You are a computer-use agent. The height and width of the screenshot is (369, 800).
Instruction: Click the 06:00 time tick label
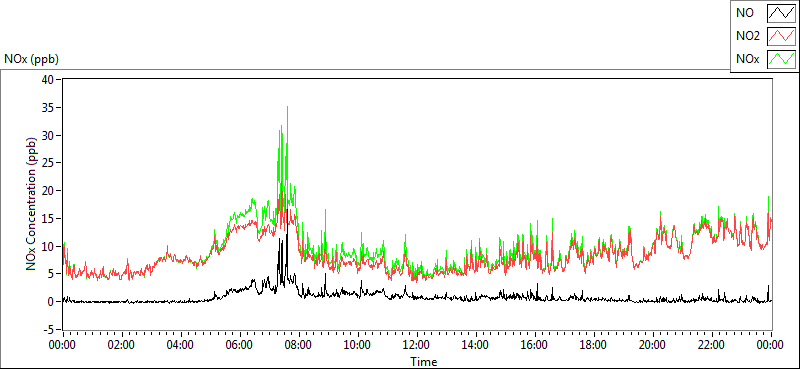(x=239, y=345)
